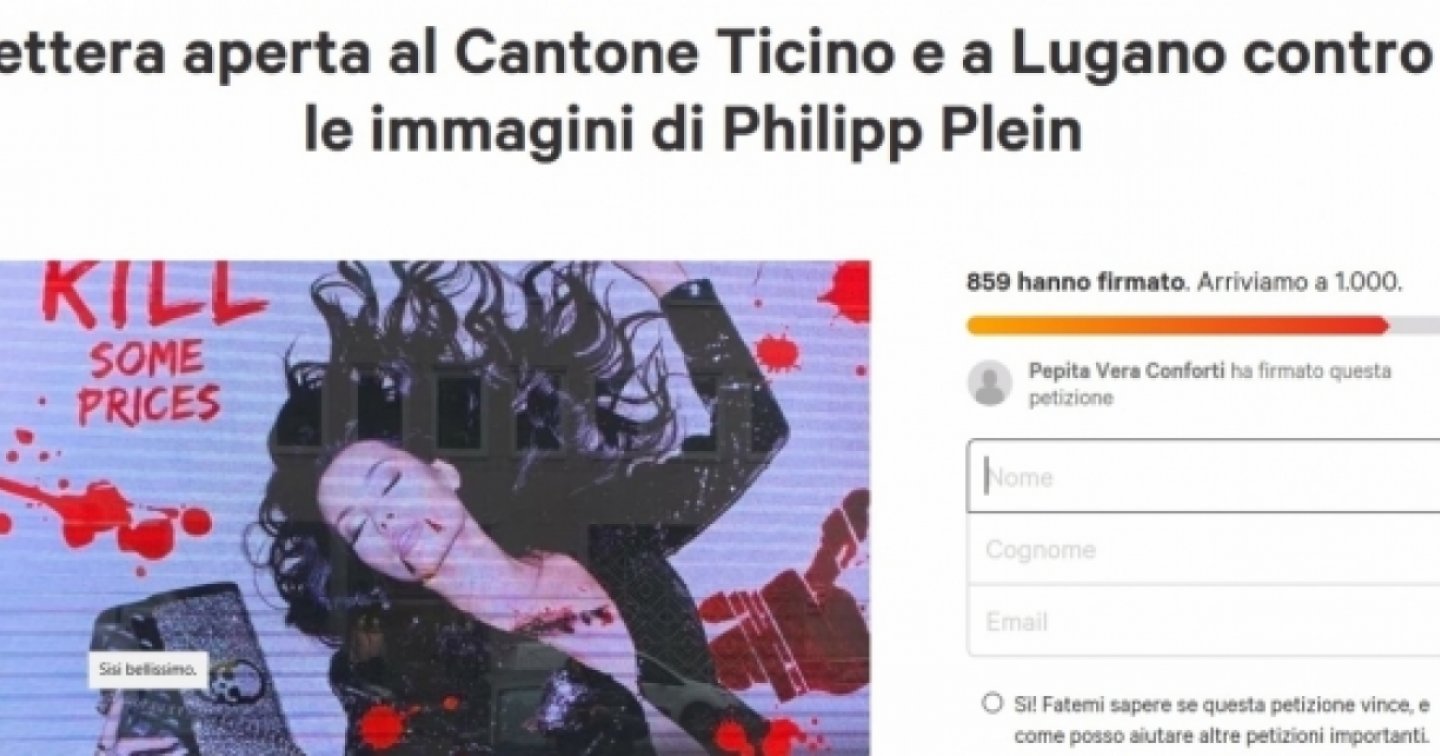Focus the Nome input field
This screenshot has height=756, width=1440.
(x=1203, y=477)
